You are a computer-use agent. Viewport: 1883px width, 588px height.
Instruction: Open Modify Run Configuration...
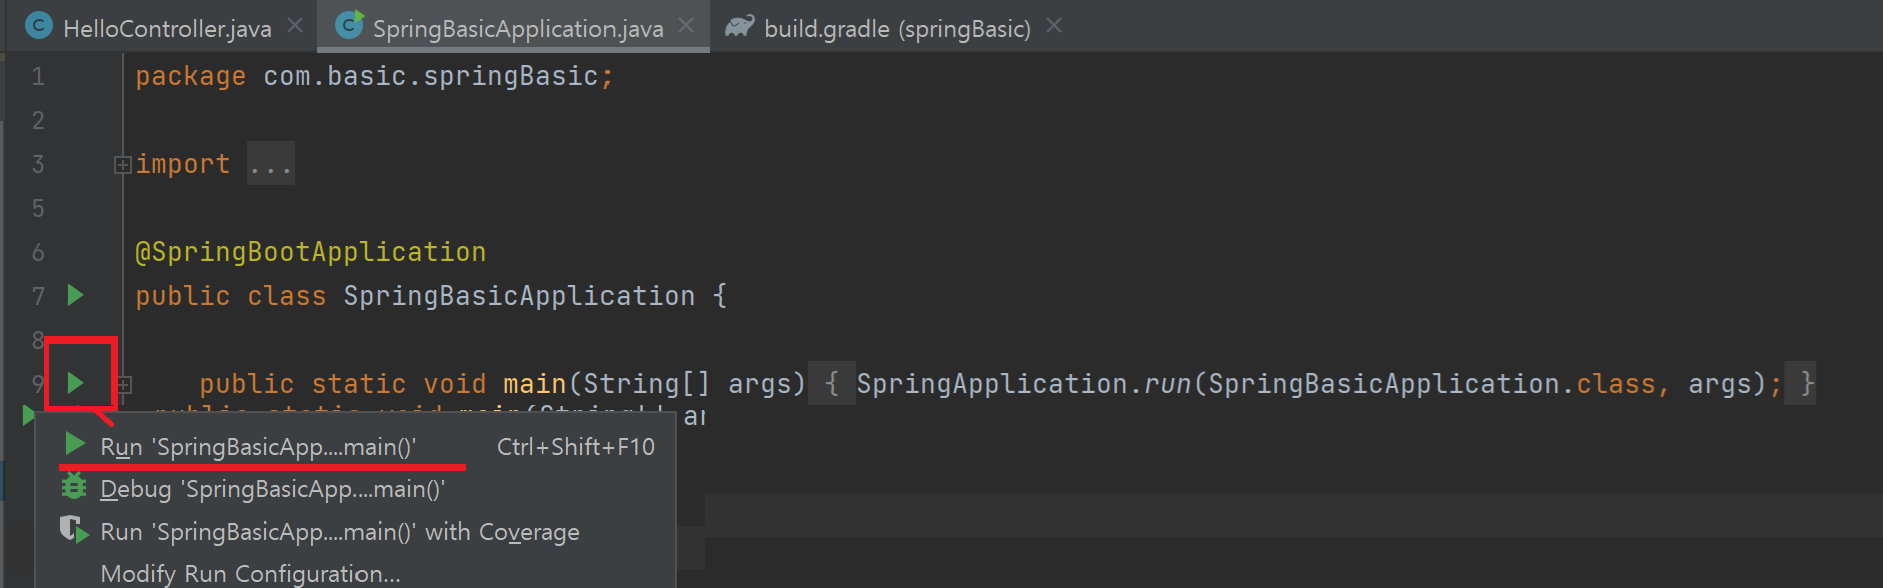[x=355, y=574]
